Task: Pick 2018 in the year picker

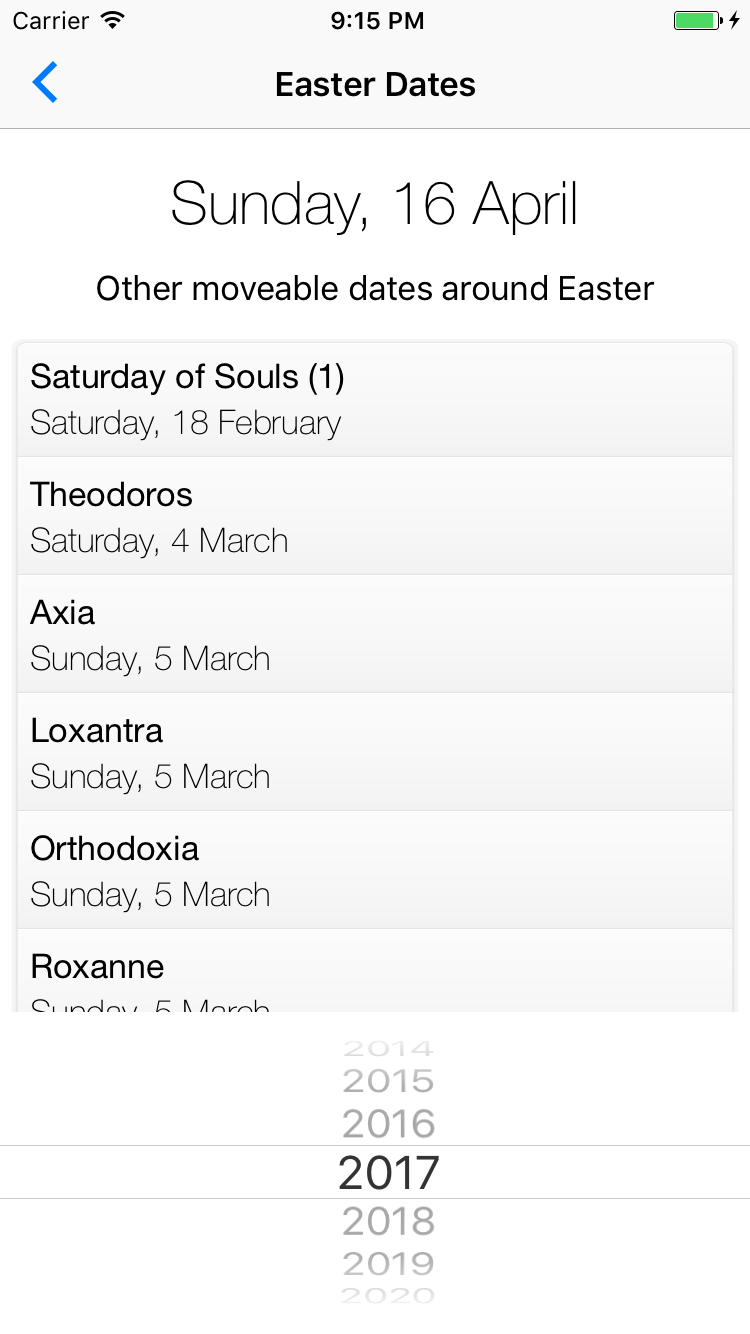Action: 389,1221
